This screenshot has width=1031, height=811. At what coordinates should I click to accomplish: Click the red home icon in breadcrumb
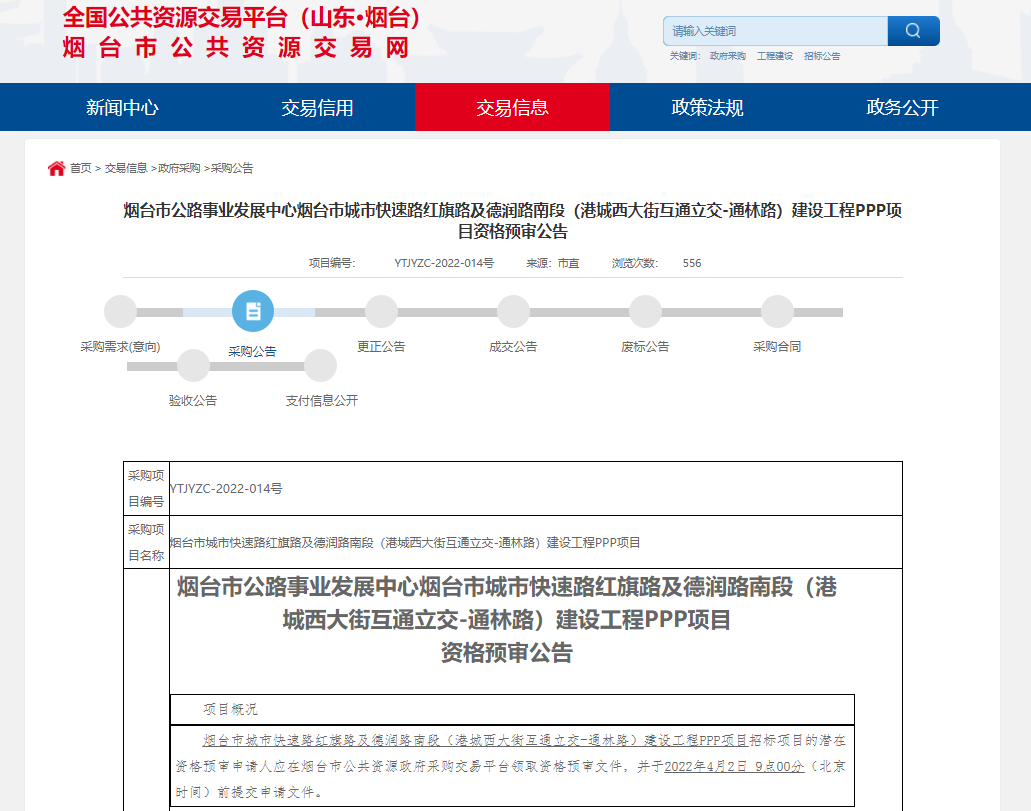pyautogui.click(x=56, y=168)
